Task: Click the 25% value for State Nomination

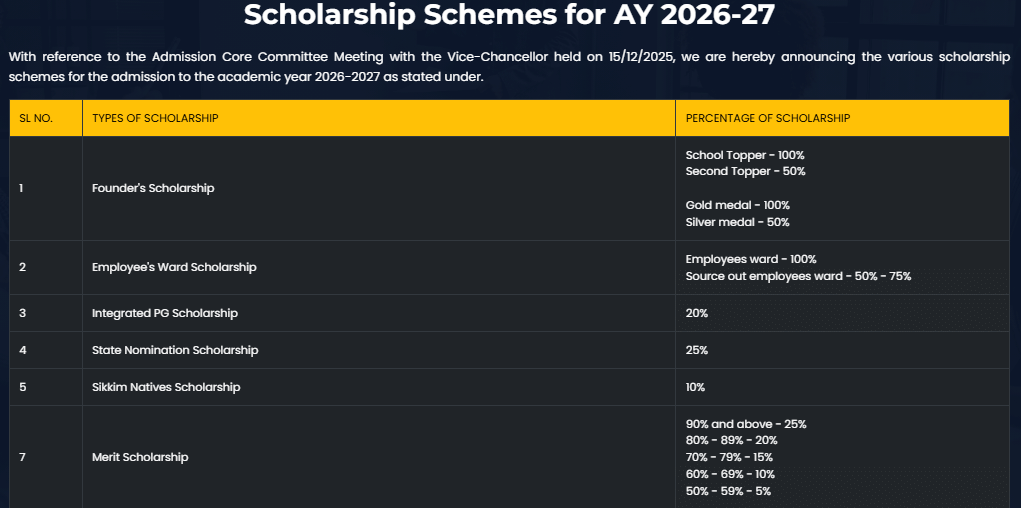Action: pos(697,350)
